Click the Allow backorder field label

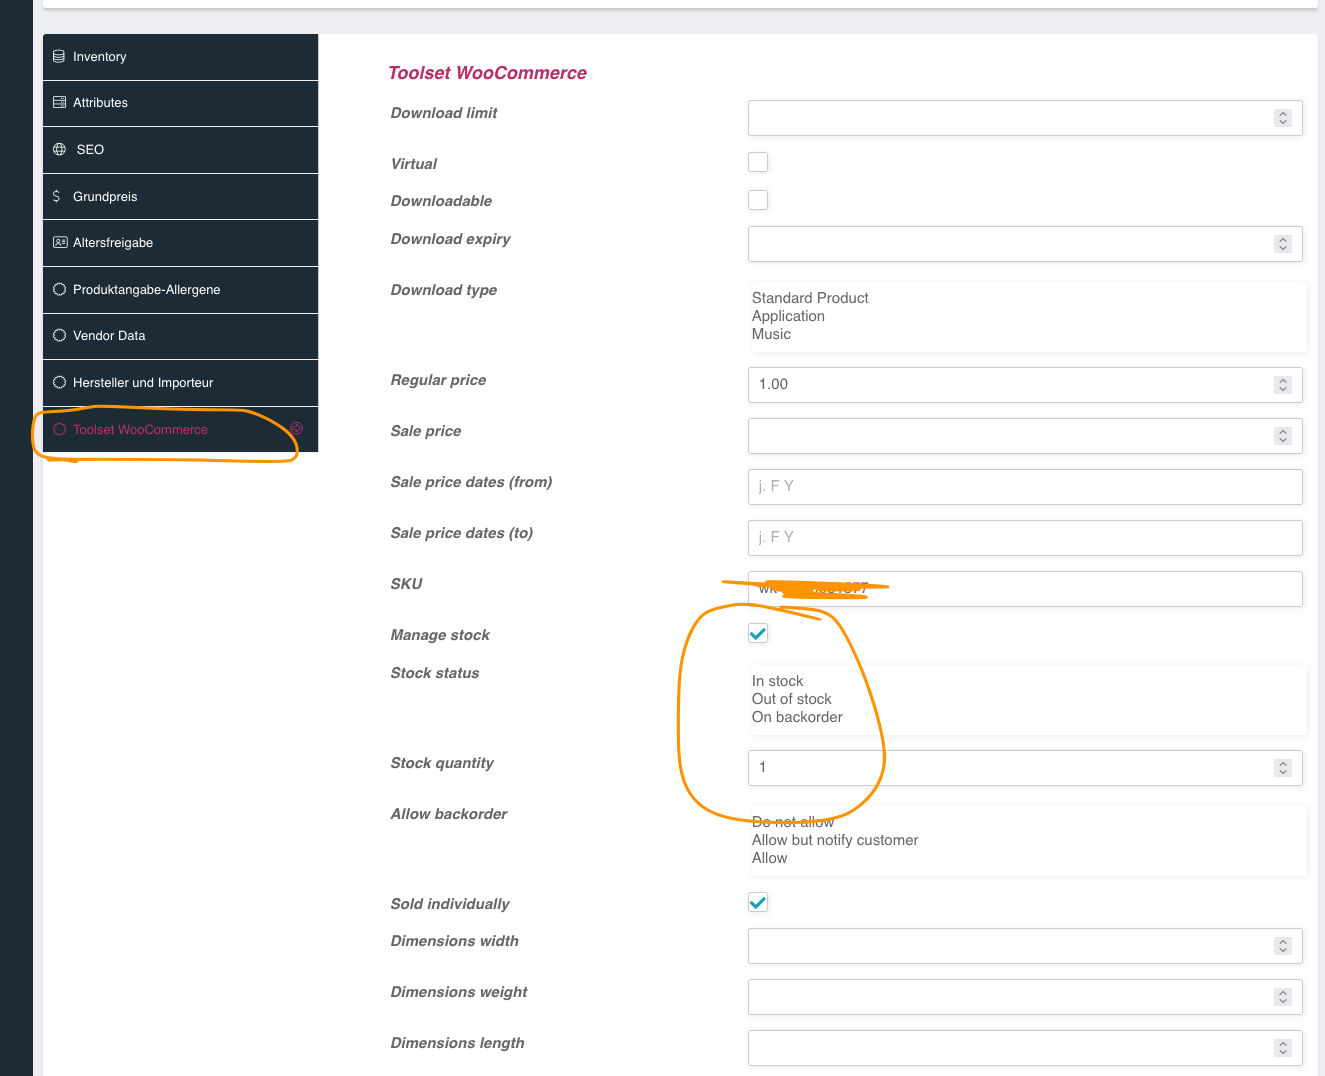coord(449,814)
